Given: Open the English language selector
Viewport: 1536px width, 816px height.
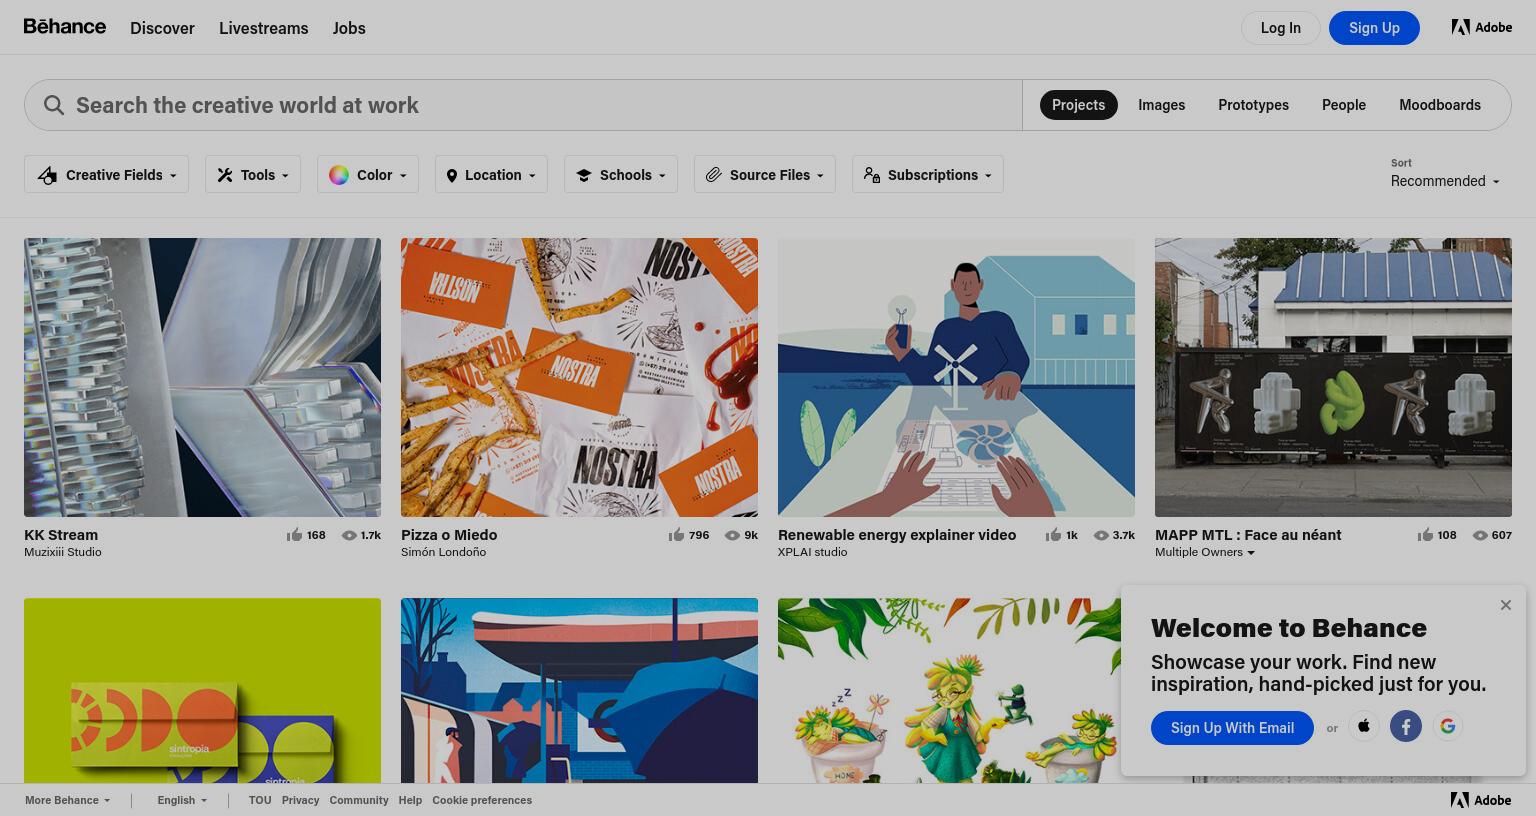Looking at the screenshot, I should click(x=182, y=800).
